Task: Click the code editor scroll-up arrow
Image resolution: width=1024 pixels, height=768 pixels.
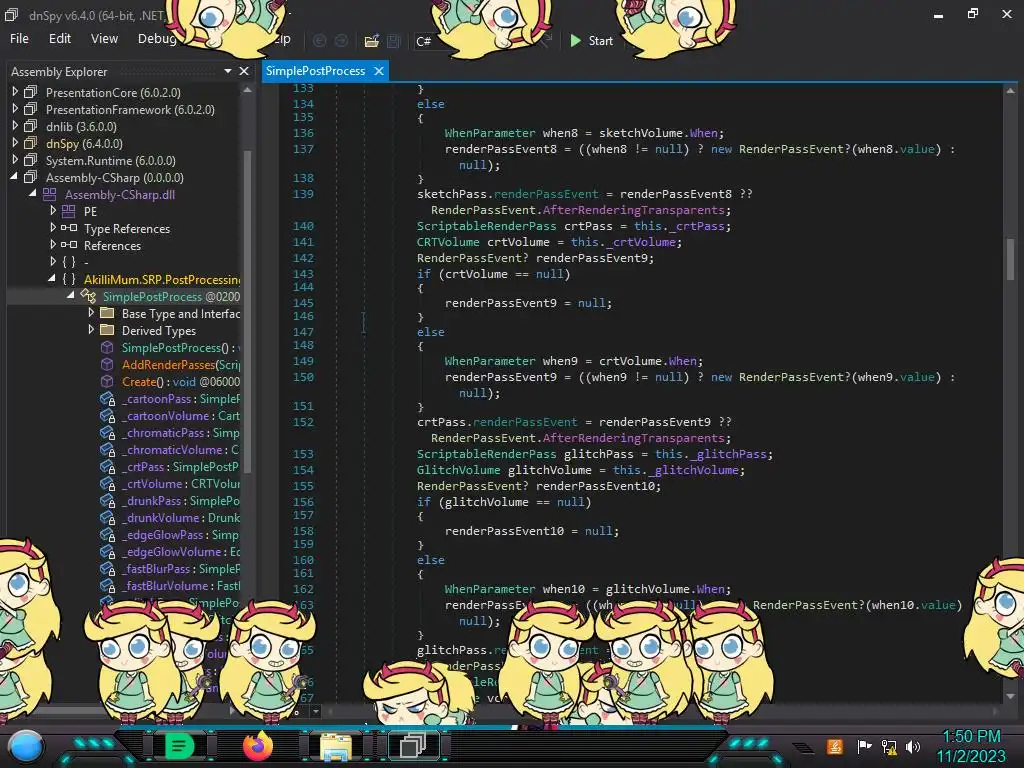Action: pyautogui.click(x=1010, y=91)
